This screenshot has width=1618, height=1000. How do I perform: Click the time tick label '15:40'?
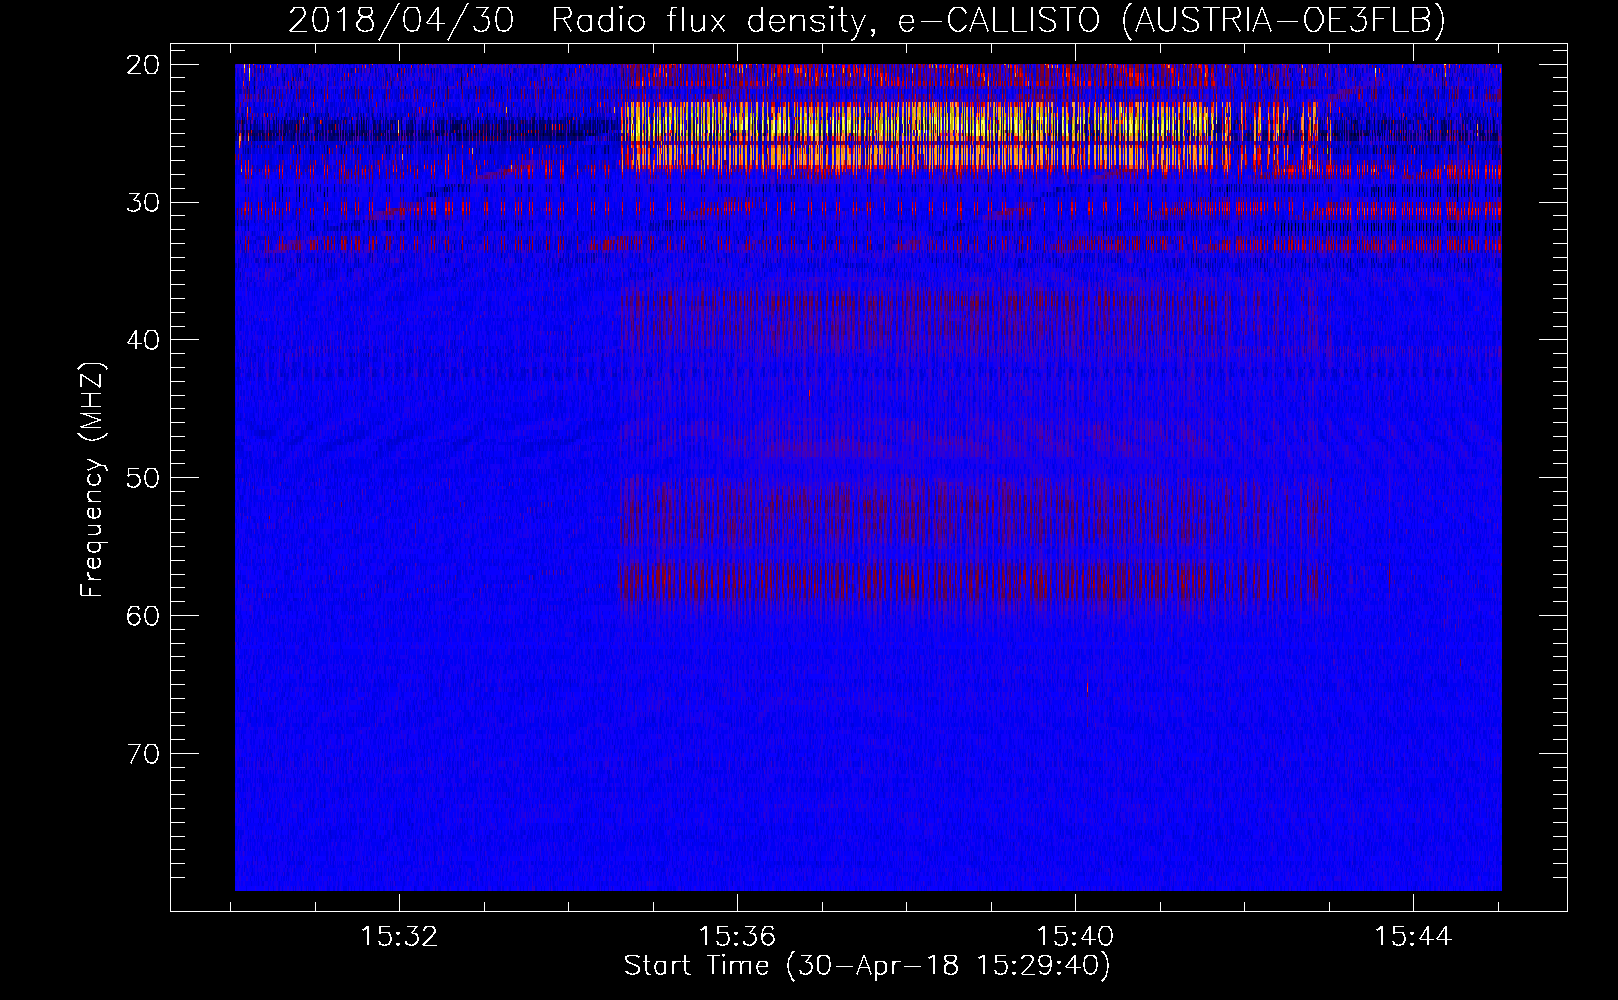(x=1075, y=937)
